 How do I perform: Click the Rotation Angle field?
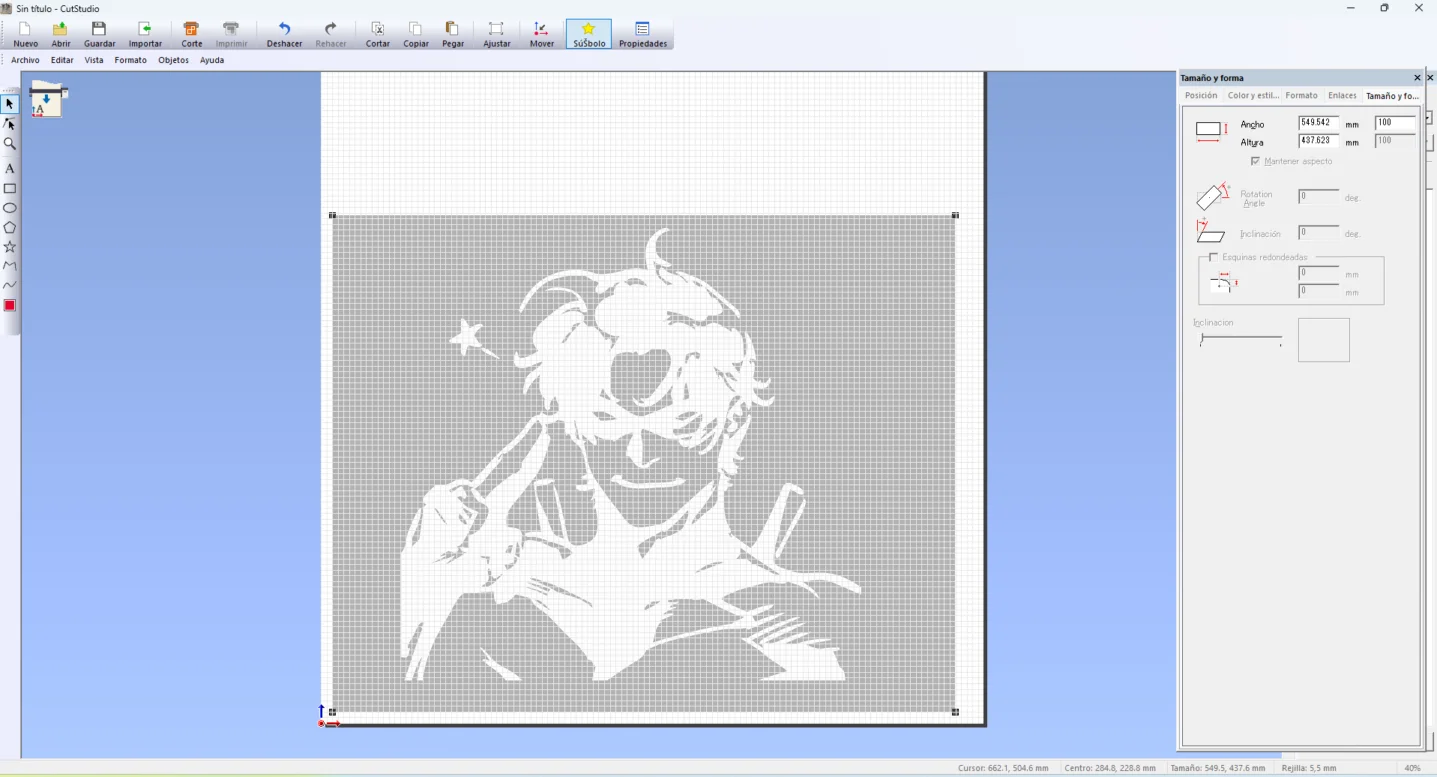[1318, 197]
